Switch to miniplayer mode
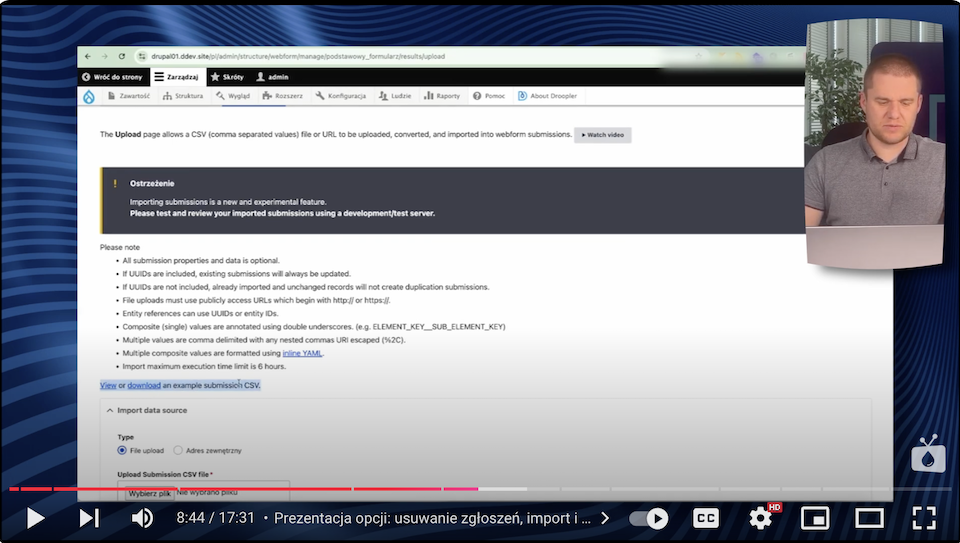 815,519
